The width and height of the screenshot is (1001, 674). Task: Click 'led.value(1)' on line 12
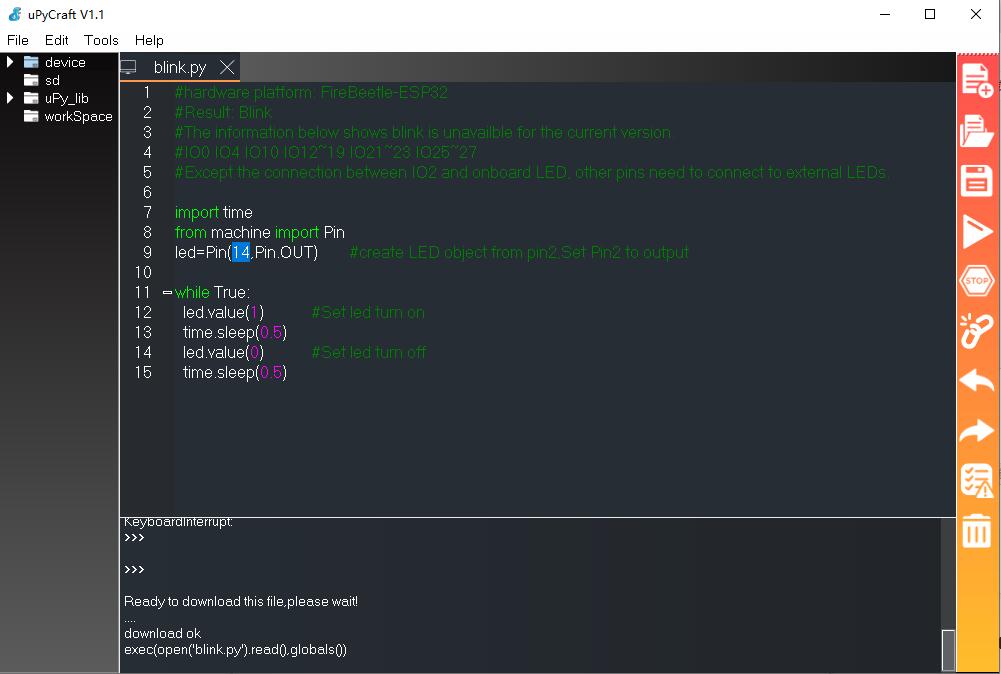(x=223, y=312)
